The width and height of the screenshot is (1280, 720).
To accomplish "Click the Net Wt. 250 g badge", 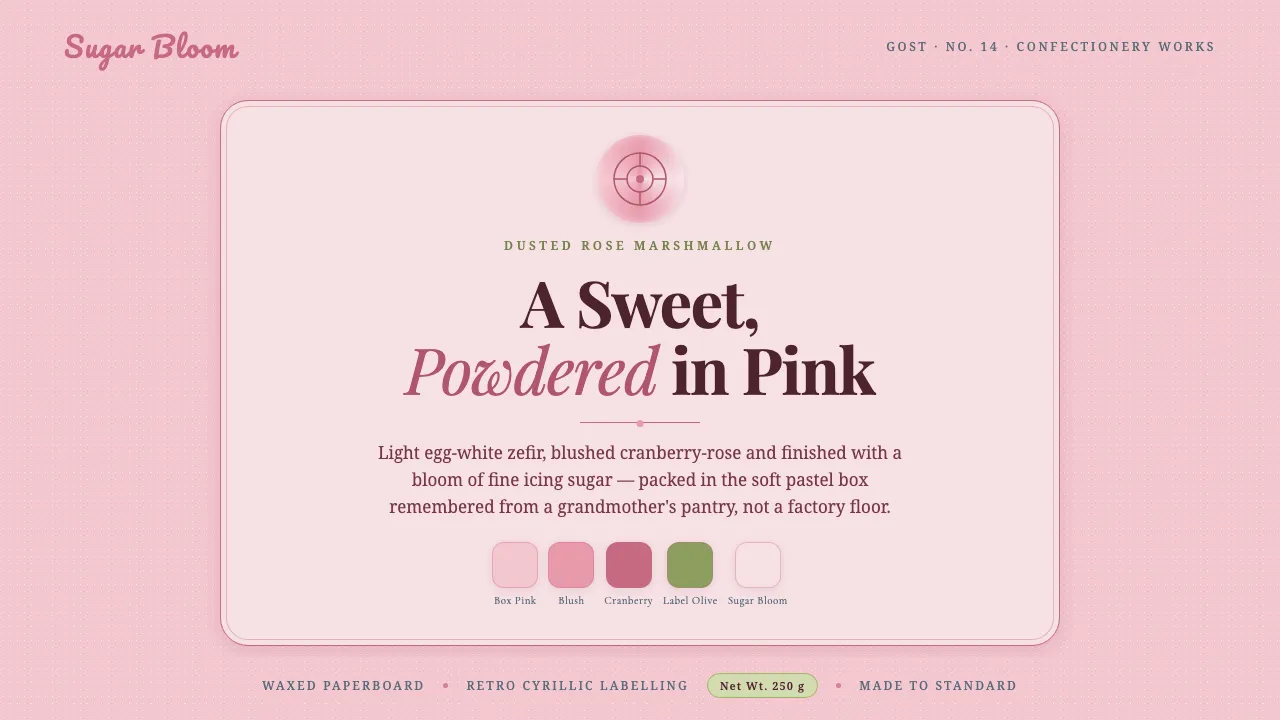I will [762, 686].
